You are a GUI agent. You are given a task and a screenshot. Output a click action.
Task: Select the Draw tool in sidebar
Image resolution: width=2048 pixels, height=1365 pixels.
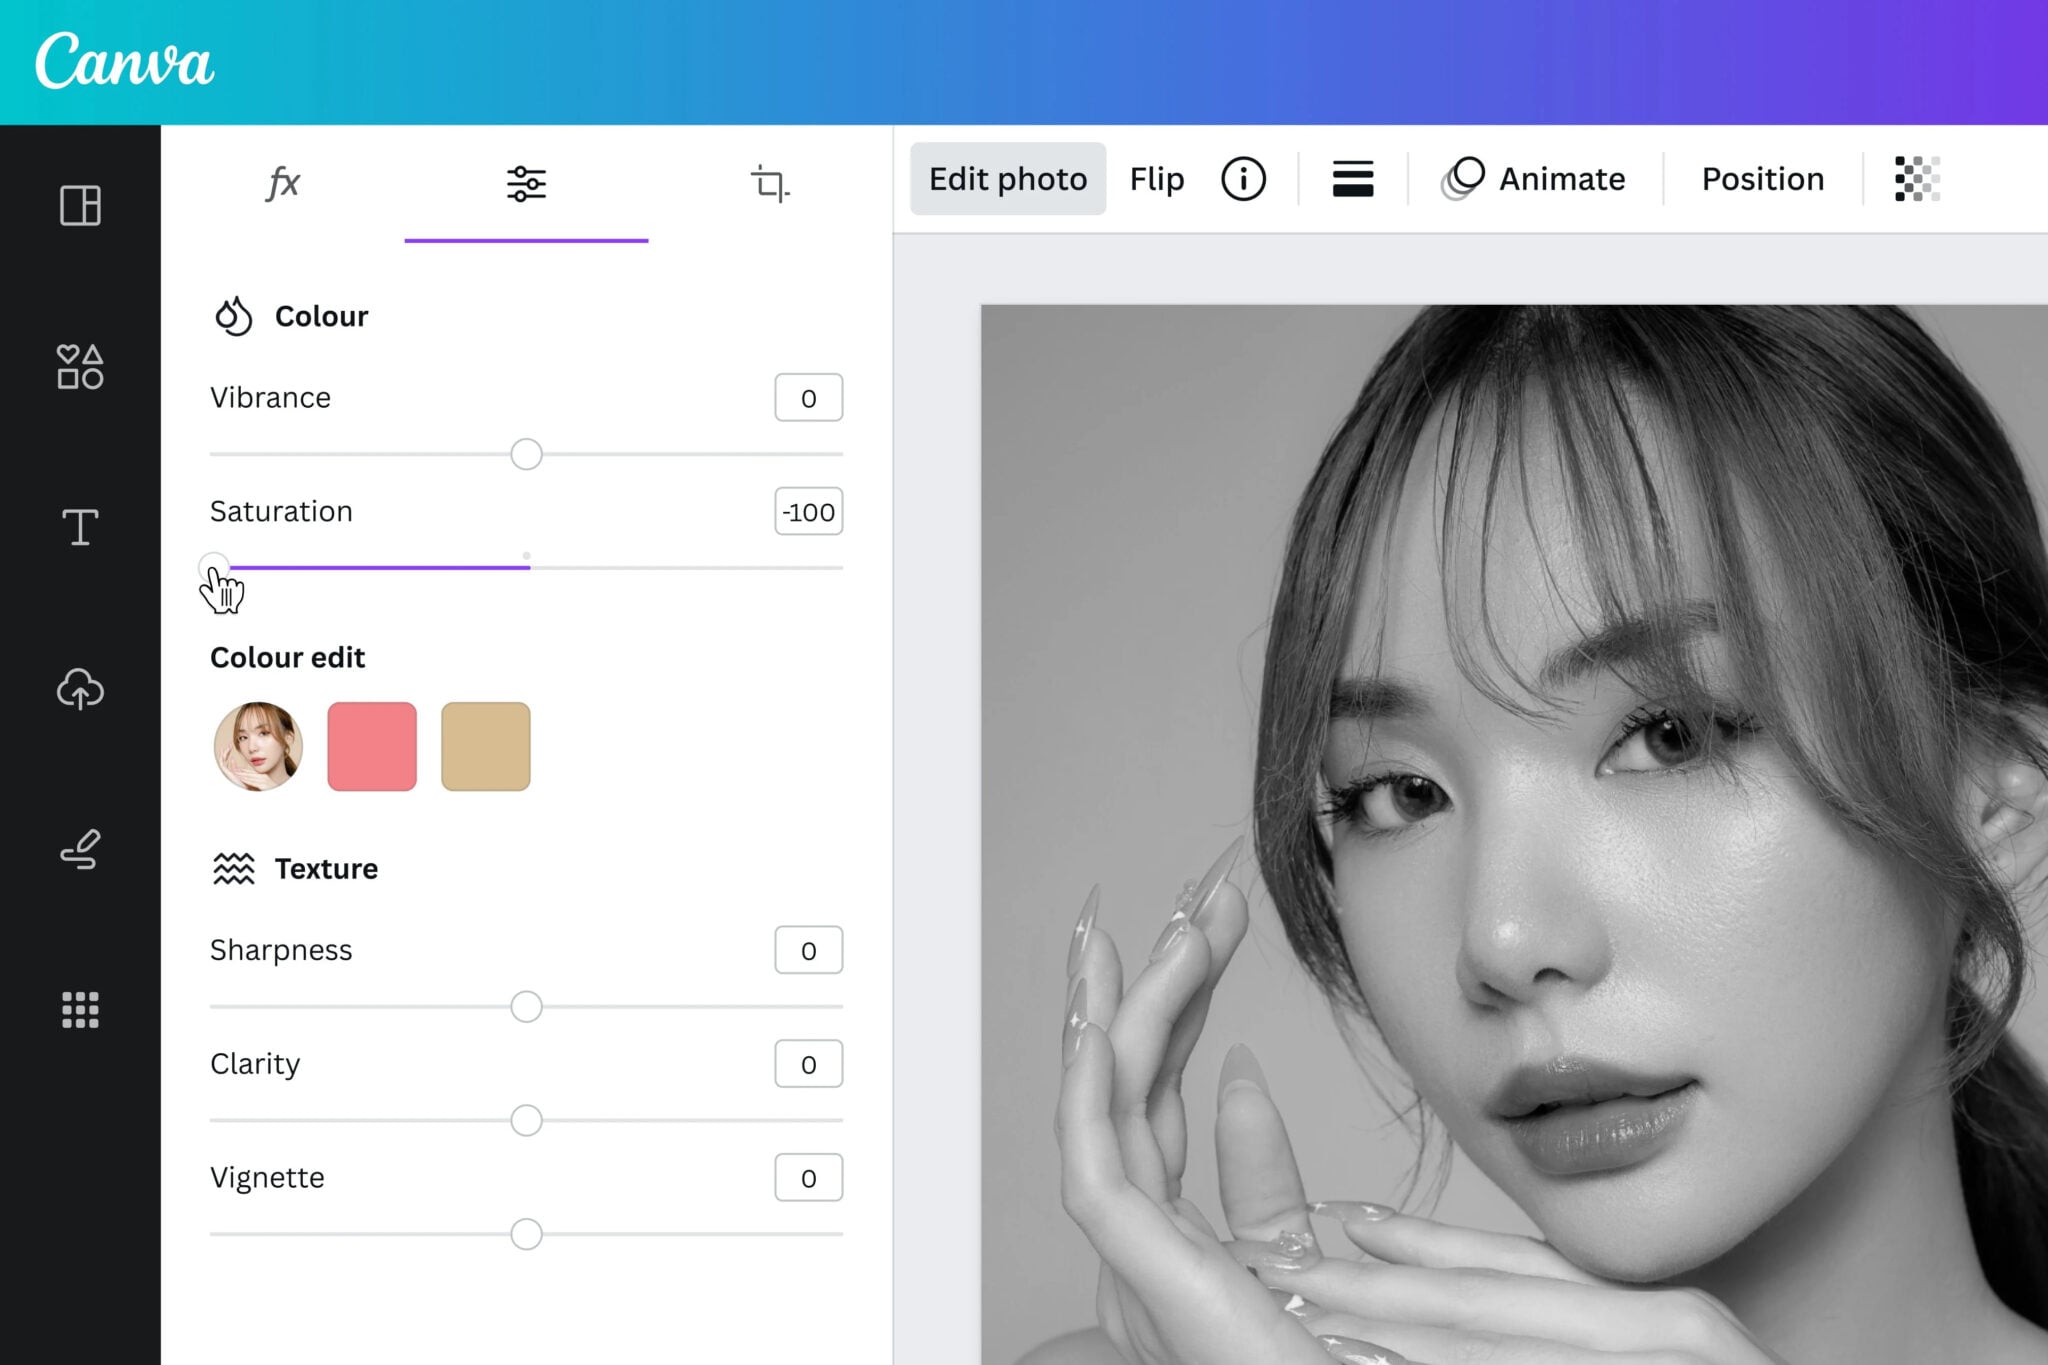[80, 850]
